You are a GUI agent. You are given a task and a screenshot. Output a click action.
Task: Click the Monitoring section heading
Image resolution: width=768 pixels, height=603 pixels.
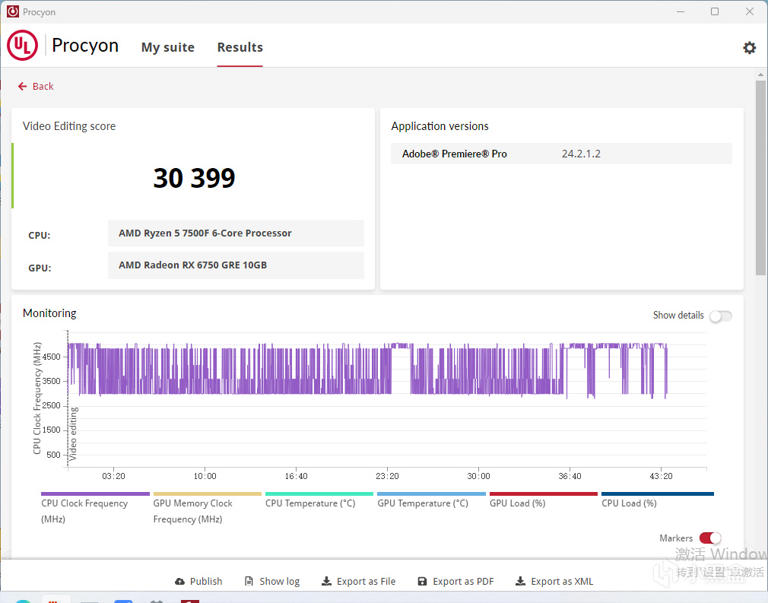pyautogui.click(x=49, y=313)
